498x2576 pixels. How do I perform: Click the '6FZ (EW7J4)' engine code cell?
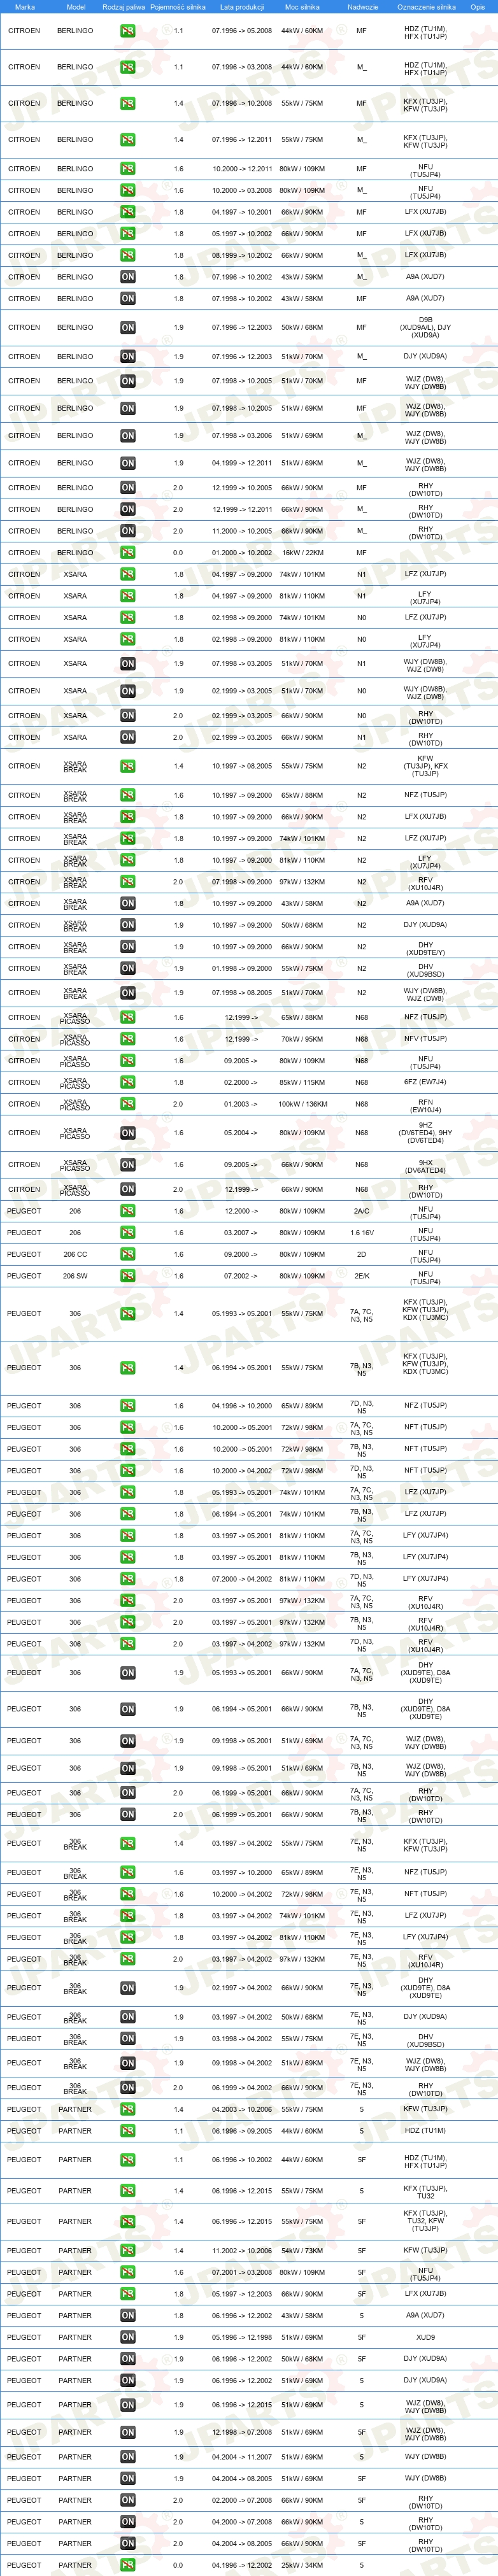(x=426, y=1082)
